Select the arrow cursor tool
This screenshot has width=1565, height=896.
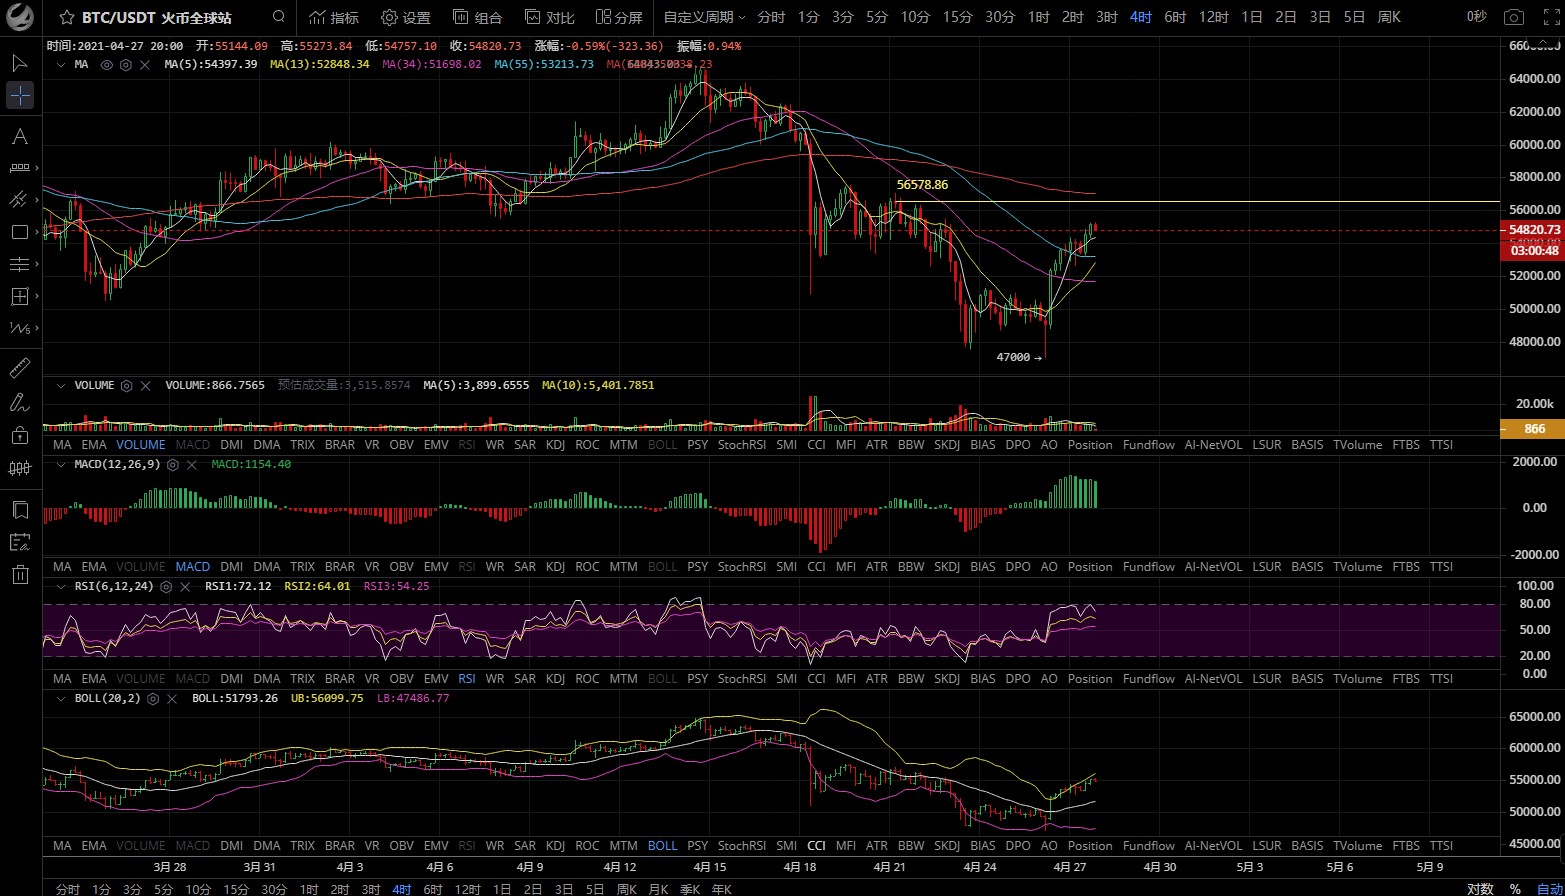20,62
